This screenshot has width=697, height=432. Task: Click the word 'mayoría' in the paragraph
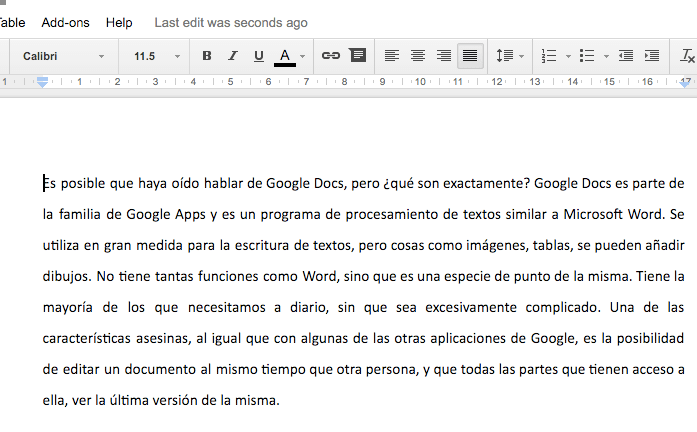pos(68,308)
